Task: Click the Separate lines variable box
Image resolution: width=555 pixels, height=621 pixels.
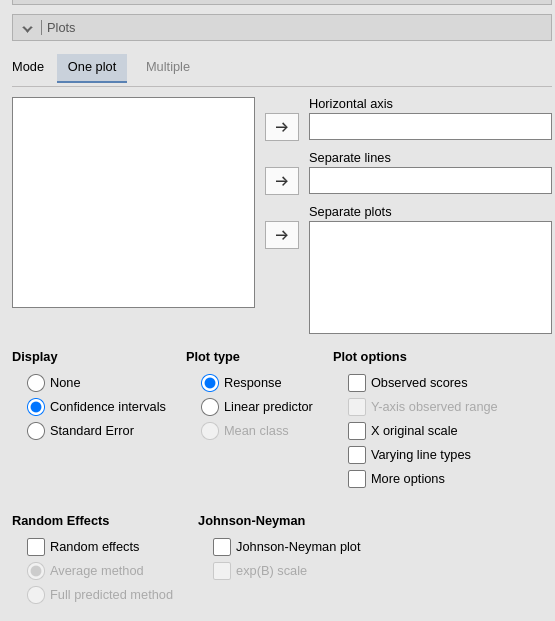Action: pyautogui.click(x=430, y=181)
